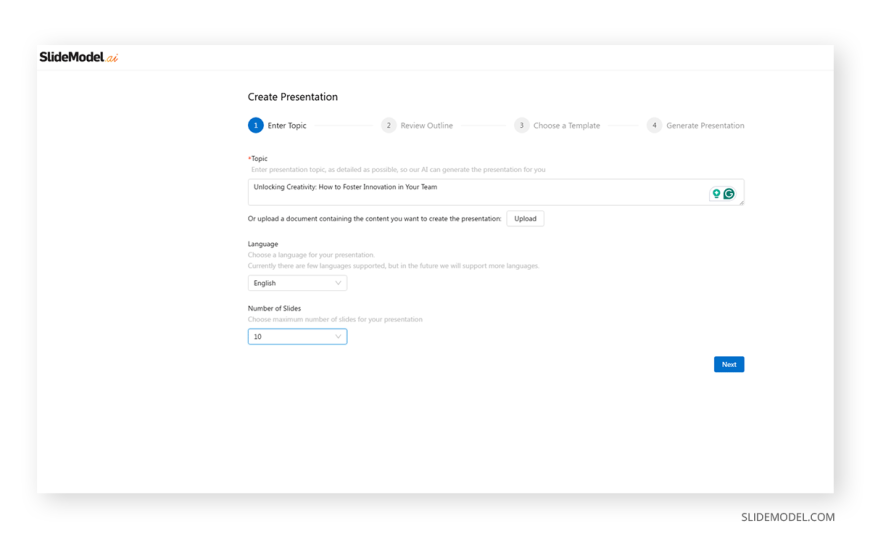Viewport: 870px width, 539px height.
Task: Click 'Choose a language for your presentation' text
Action: tap(311, 255)
